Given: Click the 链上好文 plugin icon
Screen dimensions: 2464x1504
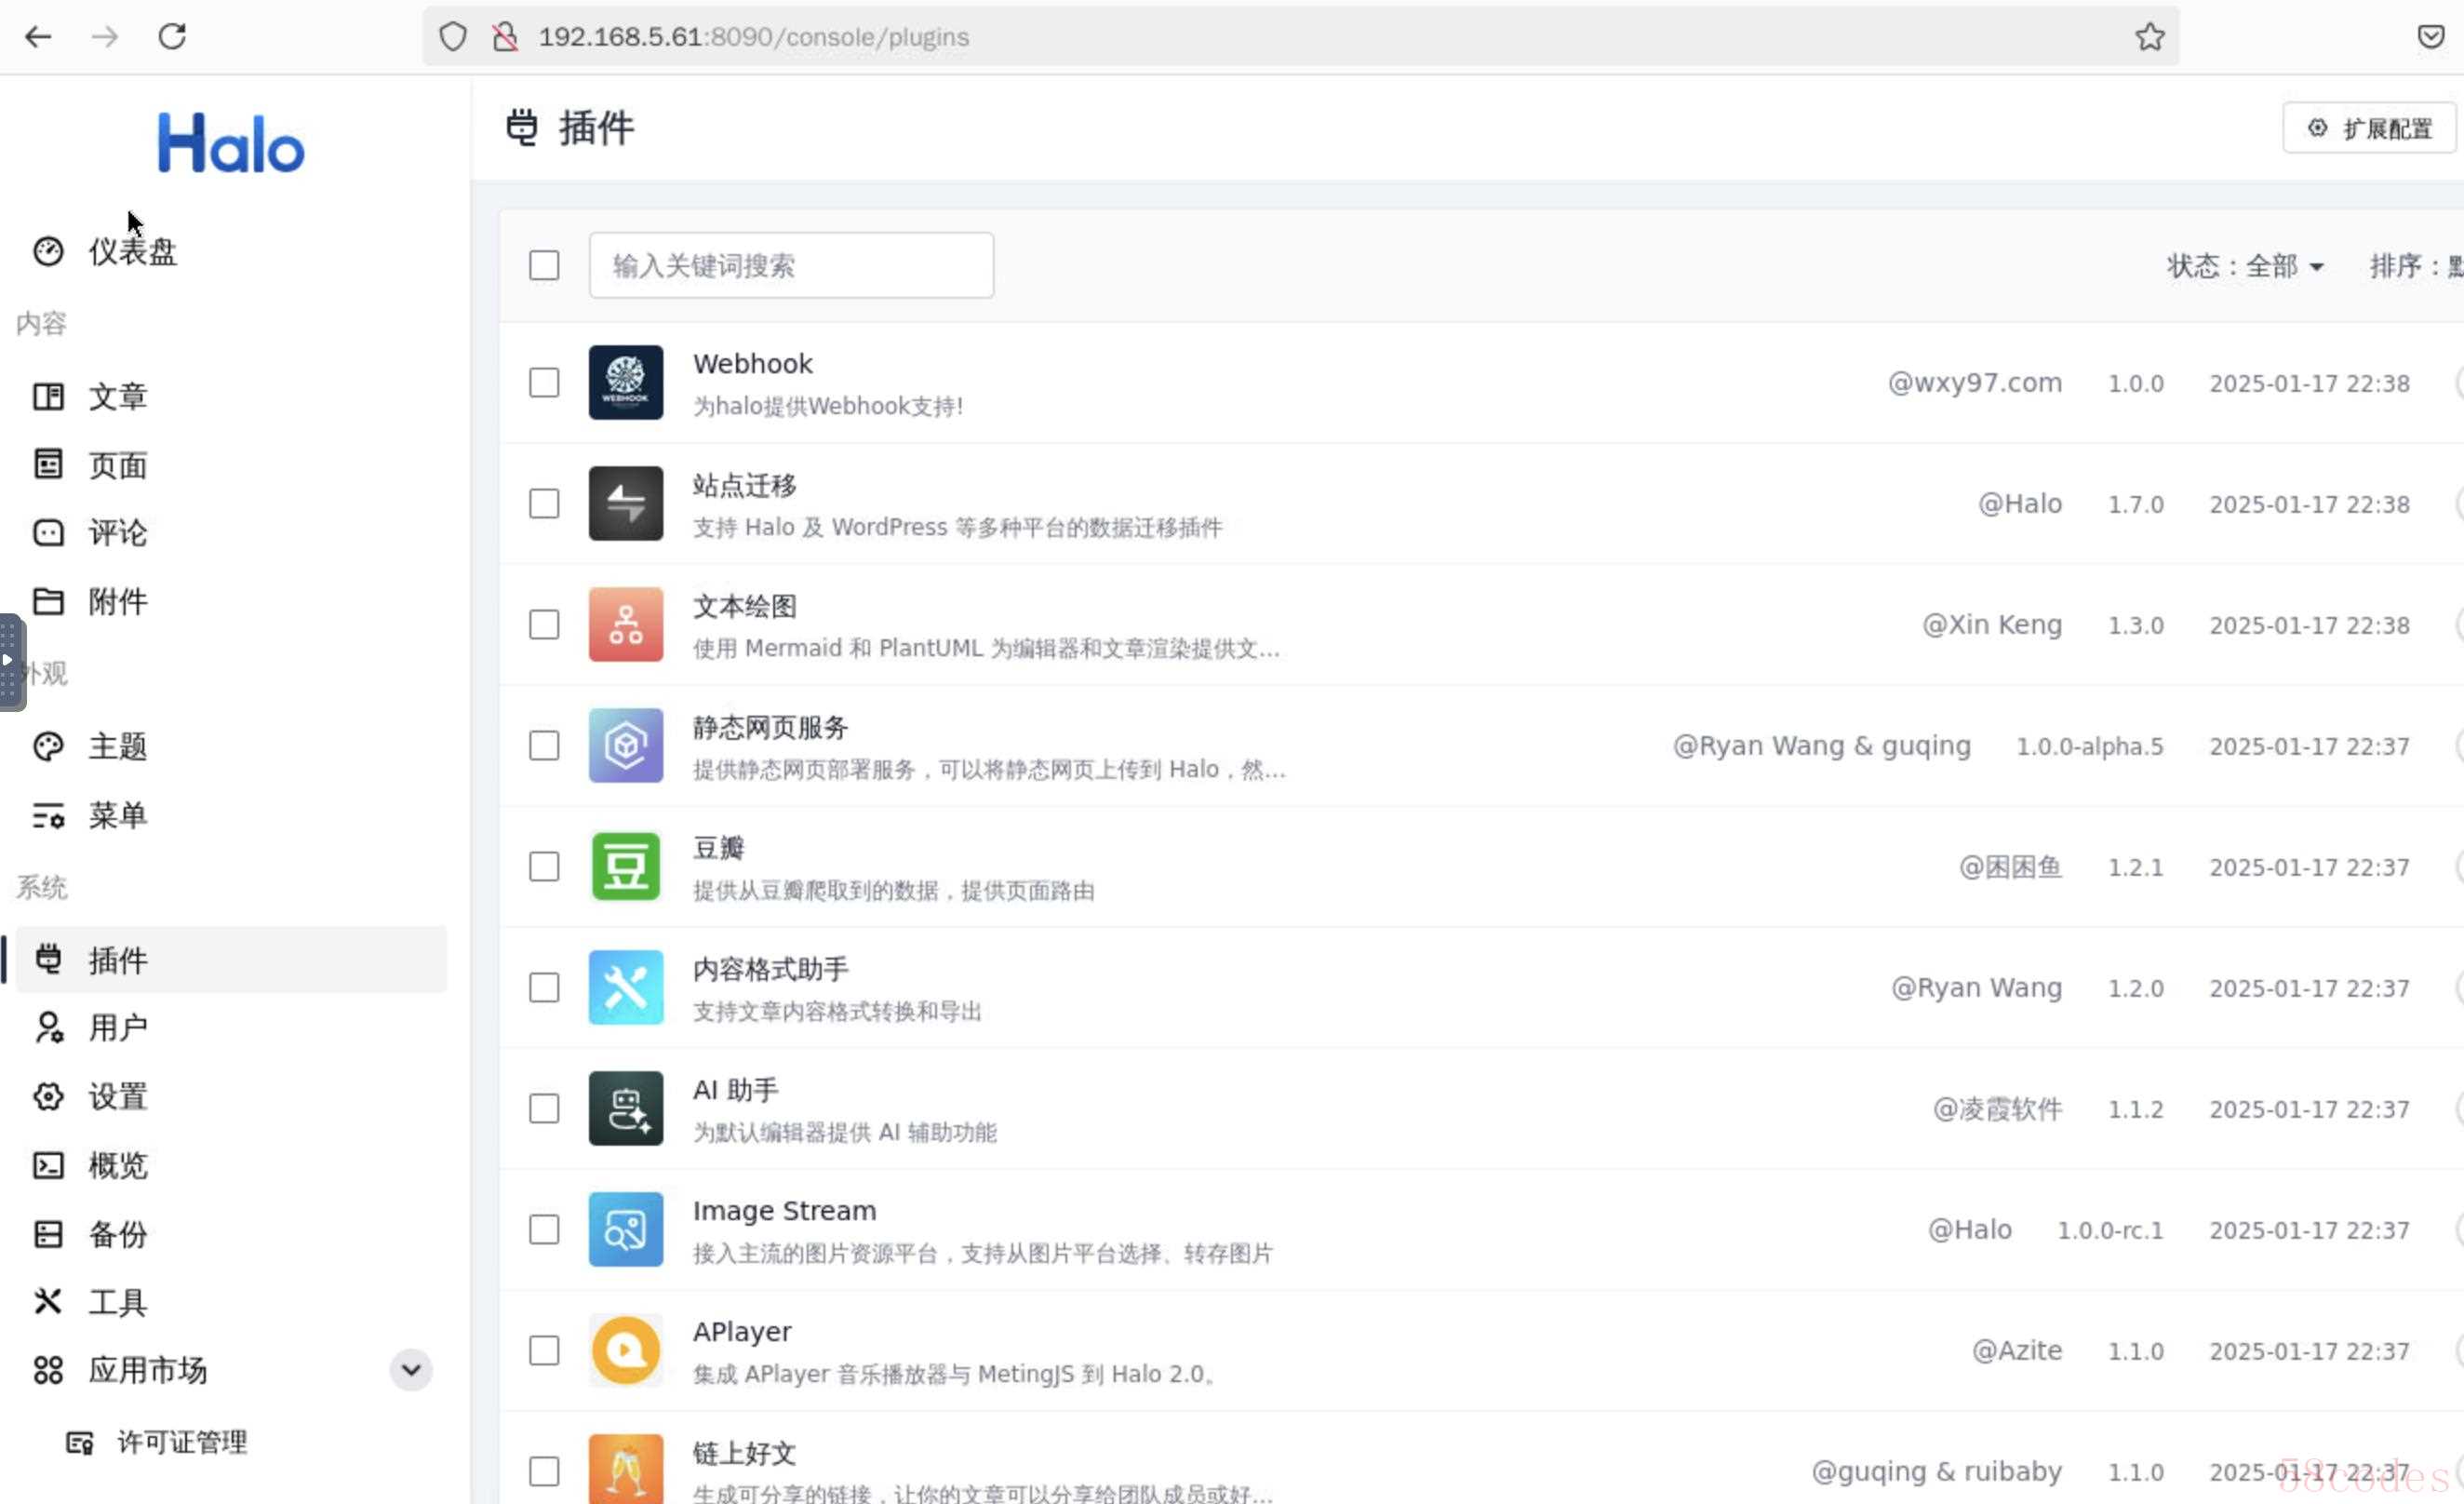Looking at the screenshot, I should coord(626,1469).
